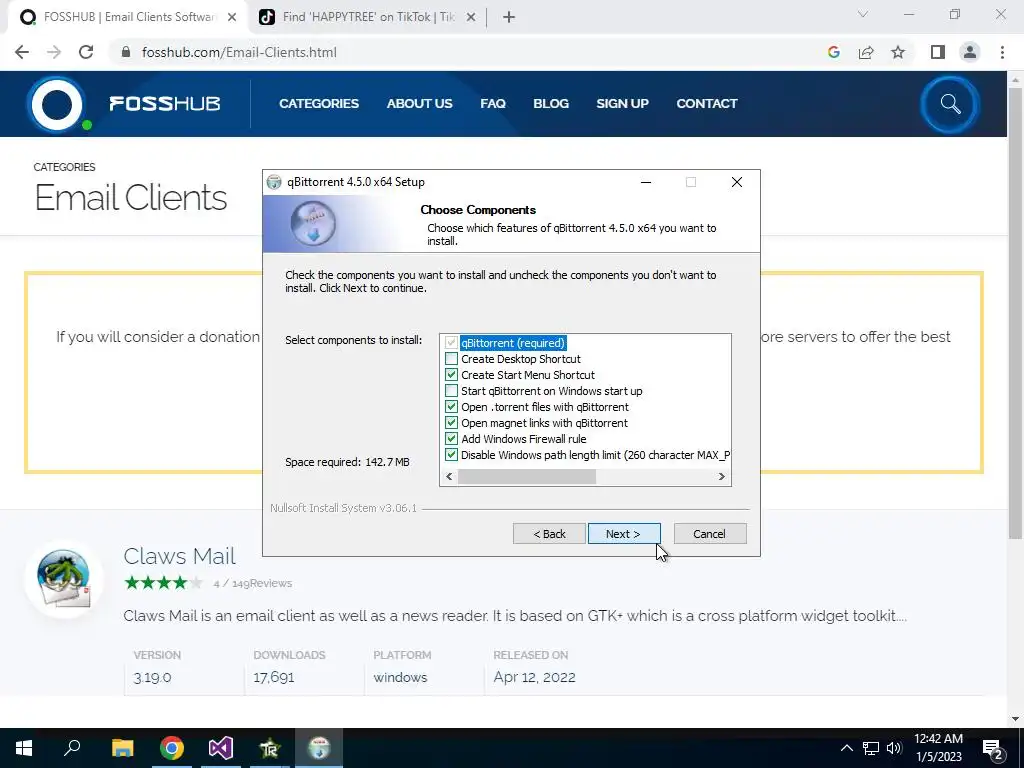The image size is (1024, 768).
Task: Click Next in qBittorrent setup
Action: 624,534
